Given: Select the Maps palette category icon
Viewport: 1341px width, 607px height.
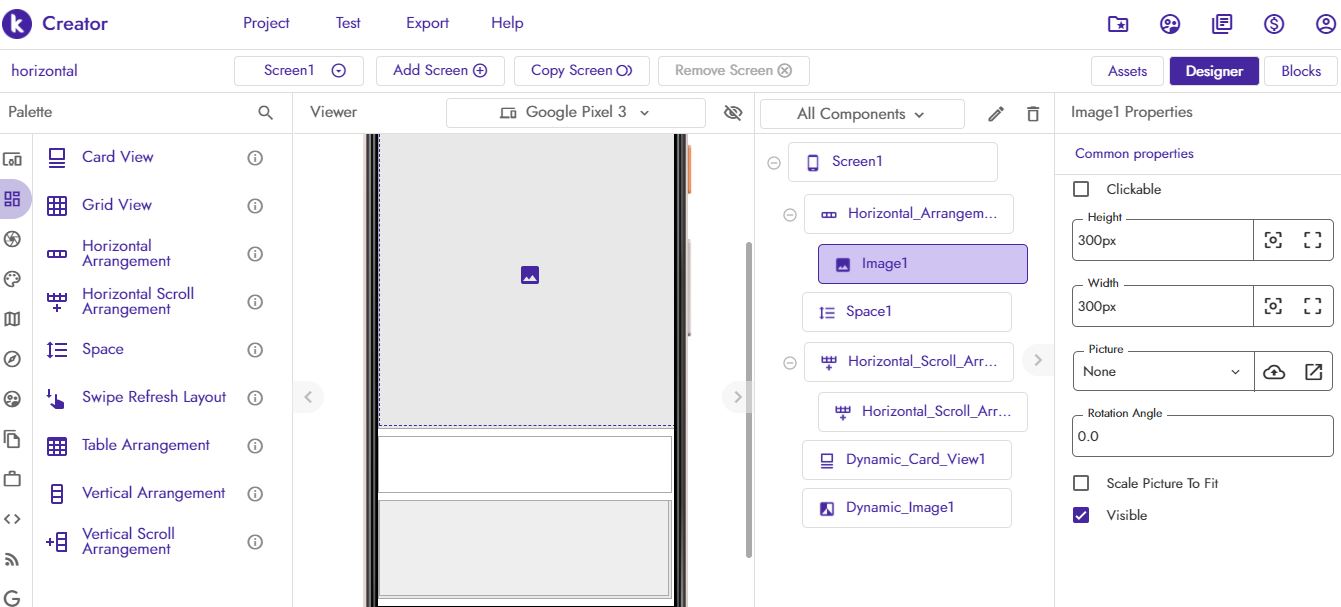Looking at the screenshot, I should pos(13,319).
